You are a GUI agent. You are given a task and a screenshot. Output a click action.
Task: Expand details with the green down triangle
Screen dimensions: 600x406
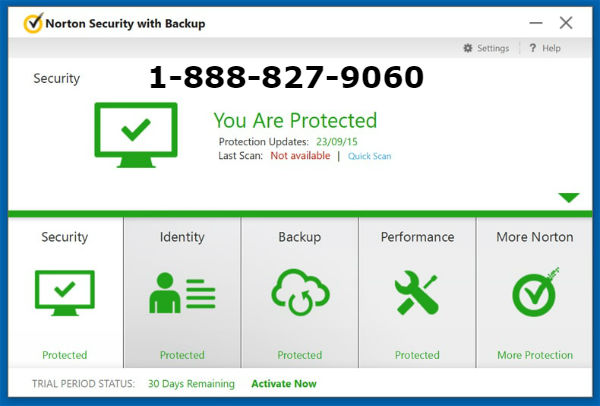point(569,197)
